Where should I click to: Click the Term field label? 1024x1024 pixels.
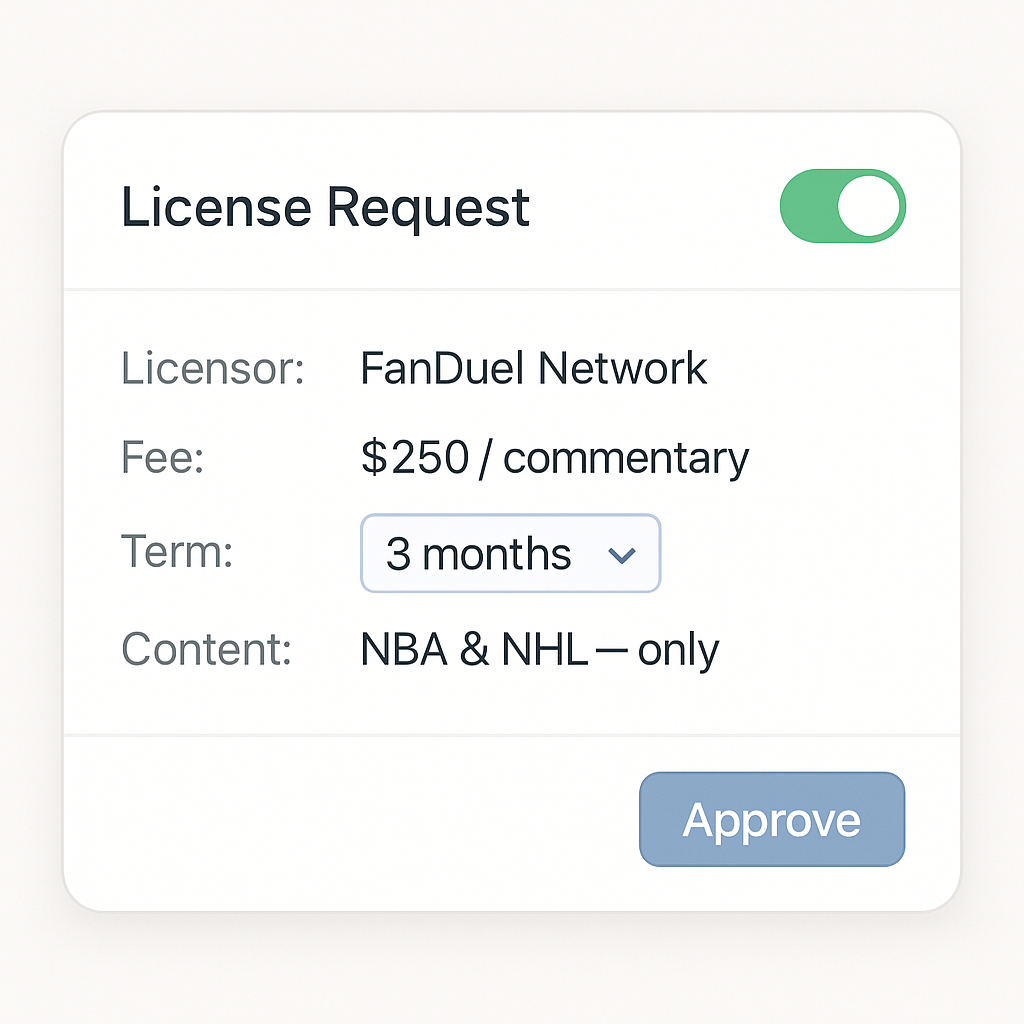177,551
